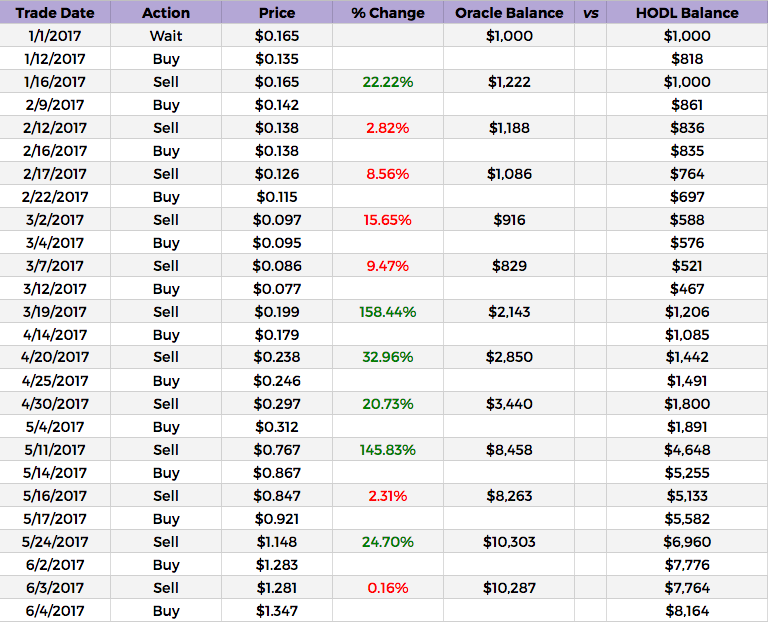This screenshot has height=622, width=768.
Task: Click the $0.115 price cell
Action: [277, 197]
